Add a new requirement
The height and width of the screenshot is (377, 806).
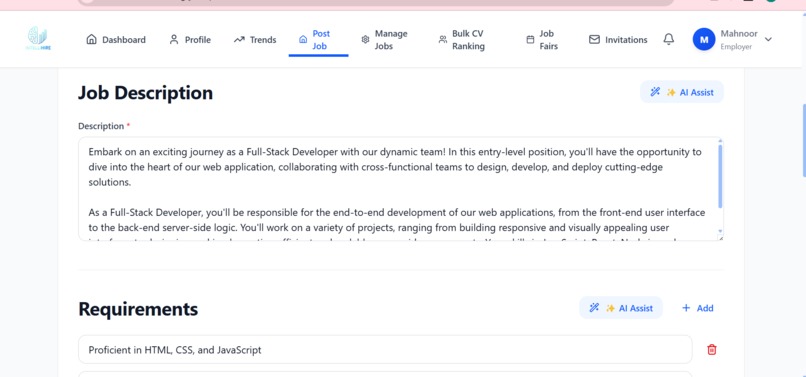click(x=697, y=308)
